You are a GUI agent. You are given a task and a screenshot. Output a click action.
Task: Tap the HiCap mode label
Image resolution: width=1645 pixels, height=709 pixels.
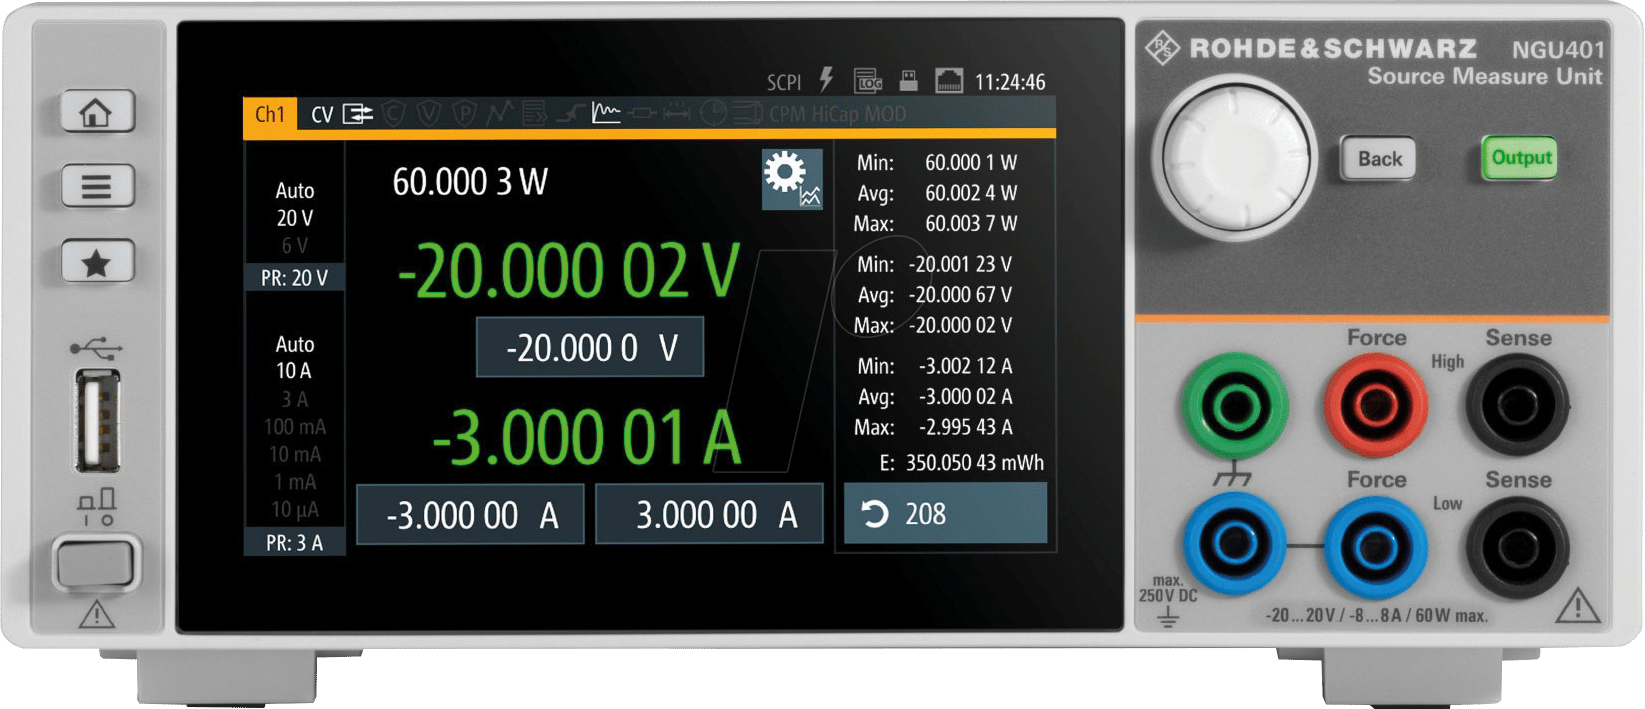point(836,114)
